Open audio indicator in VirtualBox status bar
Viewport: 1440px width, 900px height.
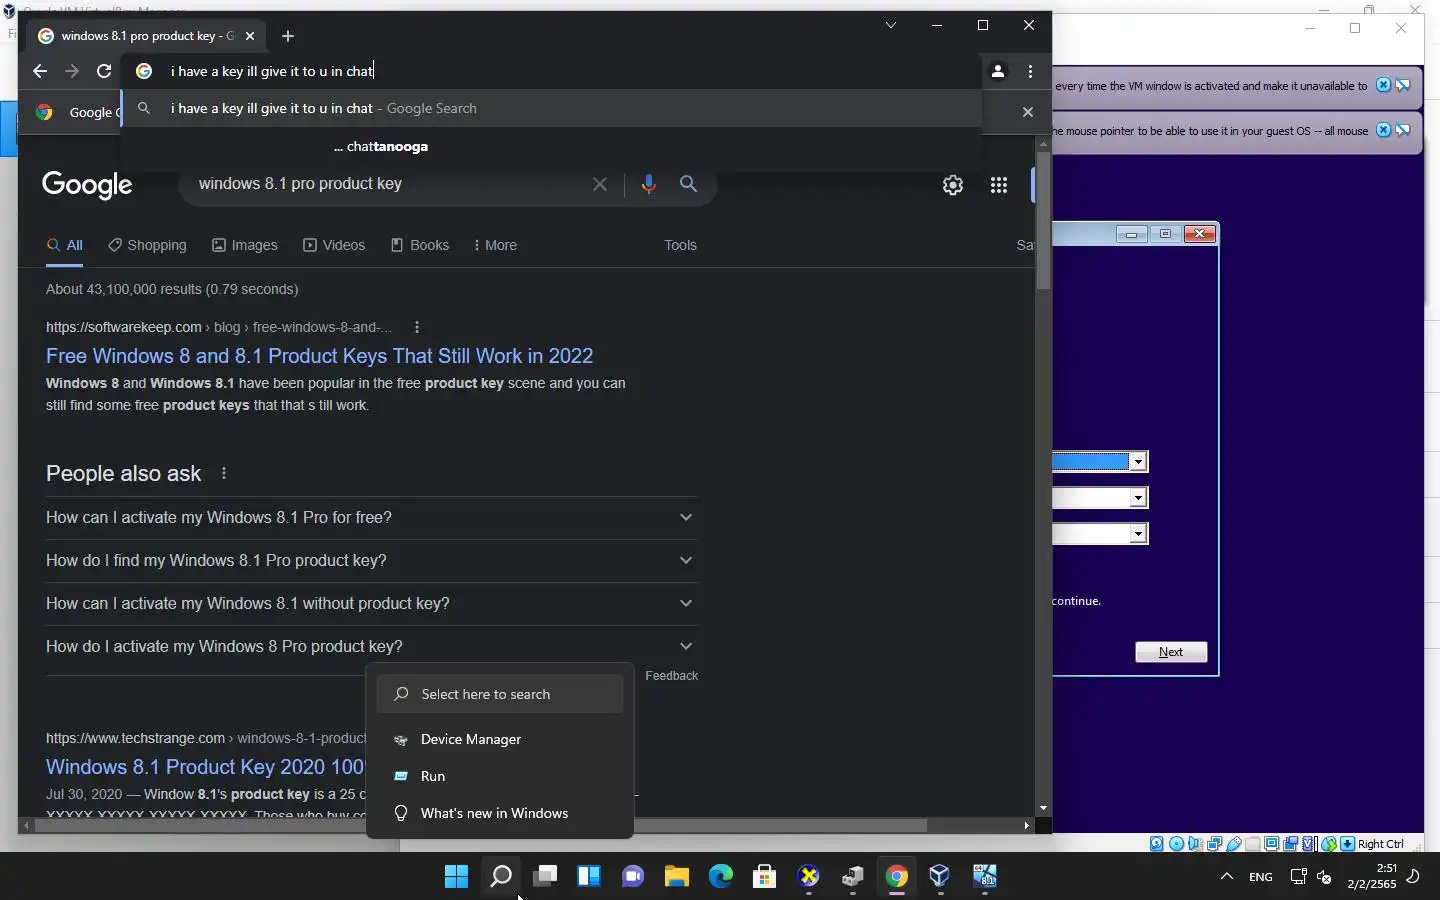coord(1195,843)
